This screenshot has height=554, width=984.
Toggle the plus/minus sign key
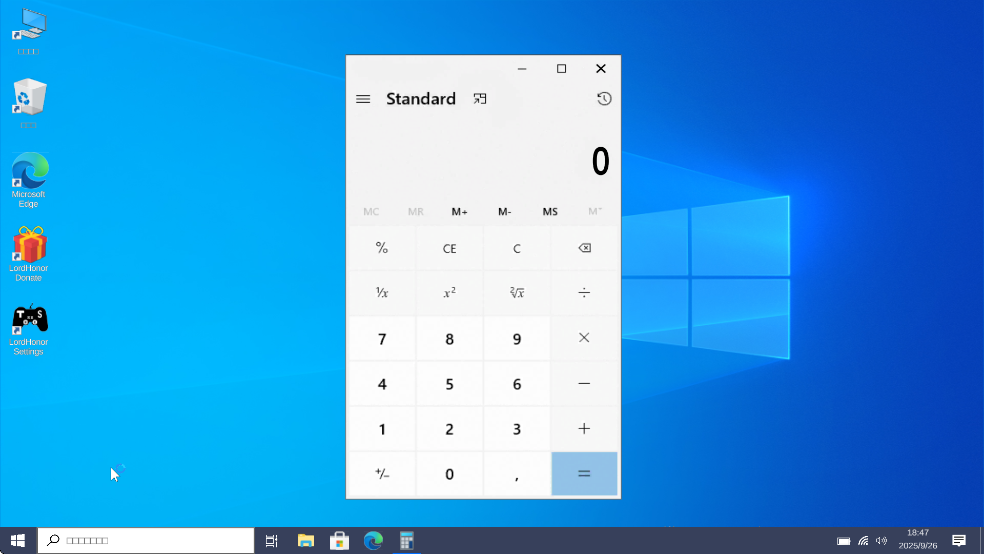pos(381,474)
